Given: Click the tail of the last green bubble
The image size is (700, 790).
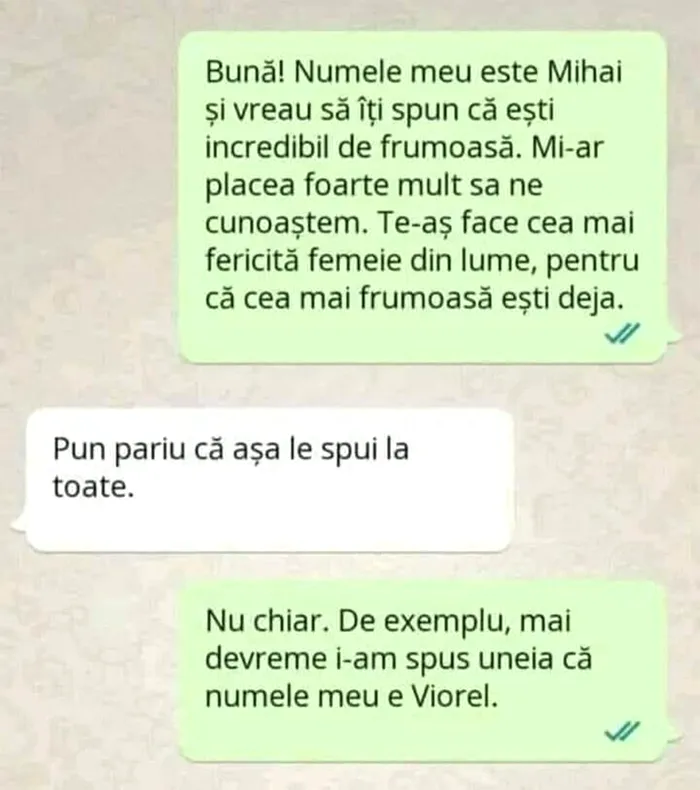Looking at the screenshot, I should pyautogui.click(x=674, y=737).
